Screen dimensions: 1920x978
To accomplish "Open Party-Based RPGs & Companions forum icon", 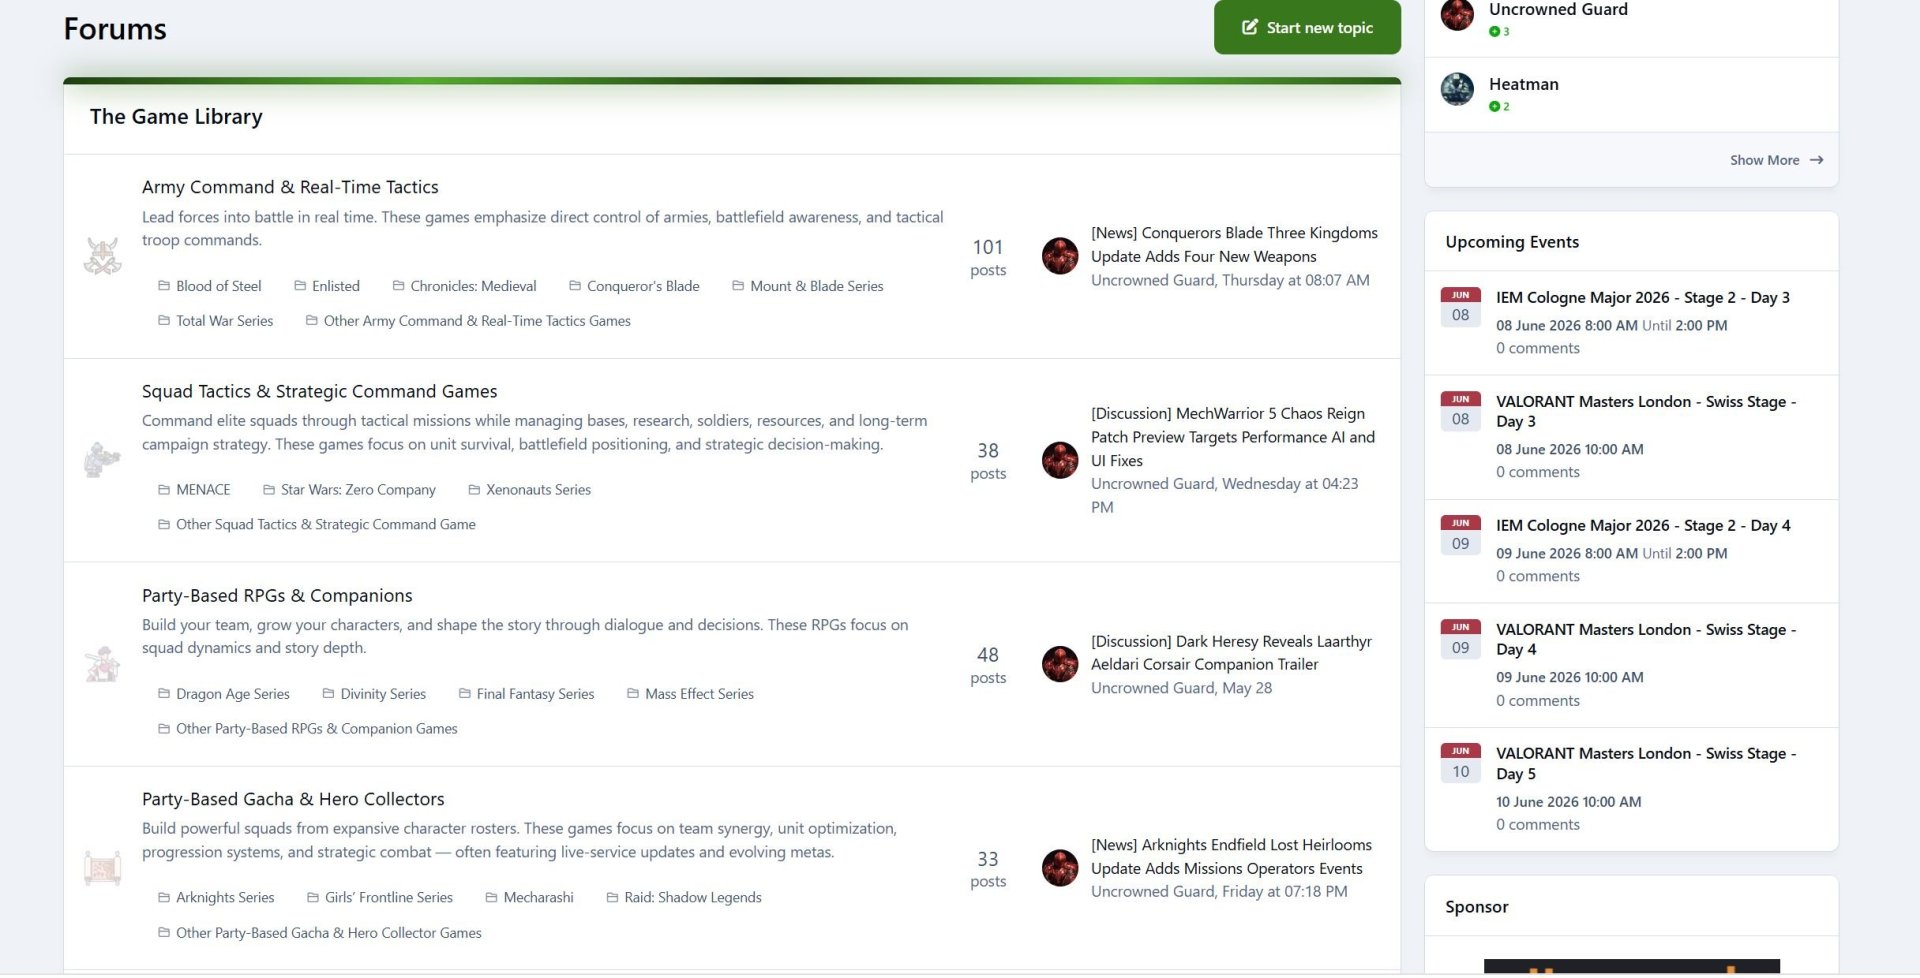I will pyautogui.click(x=102, y=664).
